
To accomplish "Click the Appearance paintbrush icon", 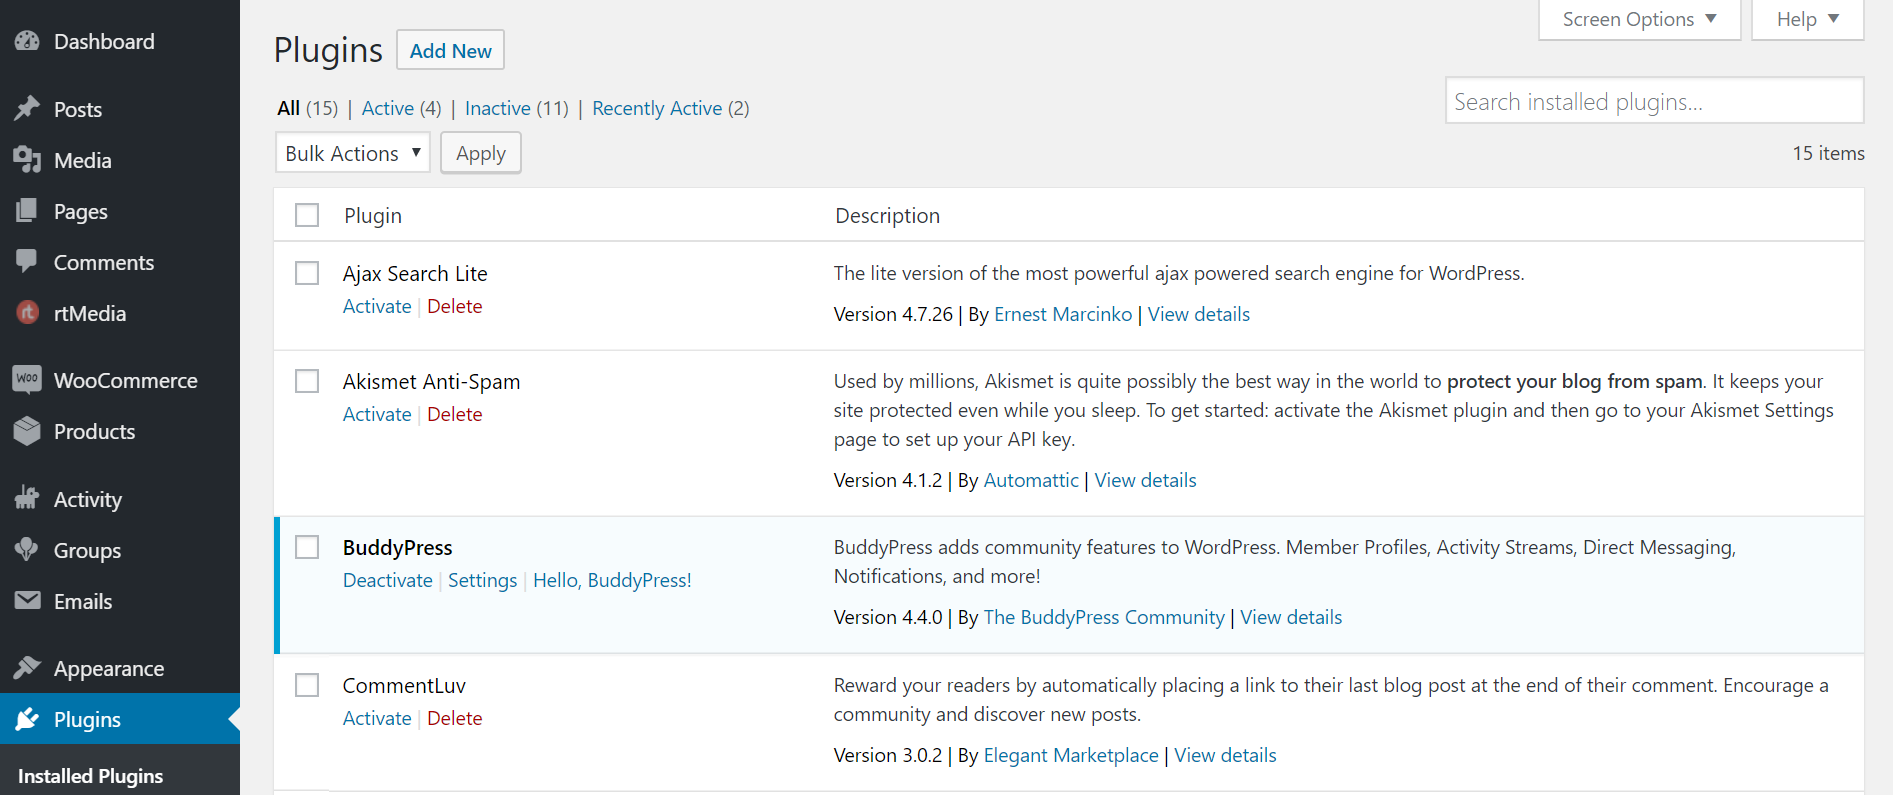I will point(27,667).
